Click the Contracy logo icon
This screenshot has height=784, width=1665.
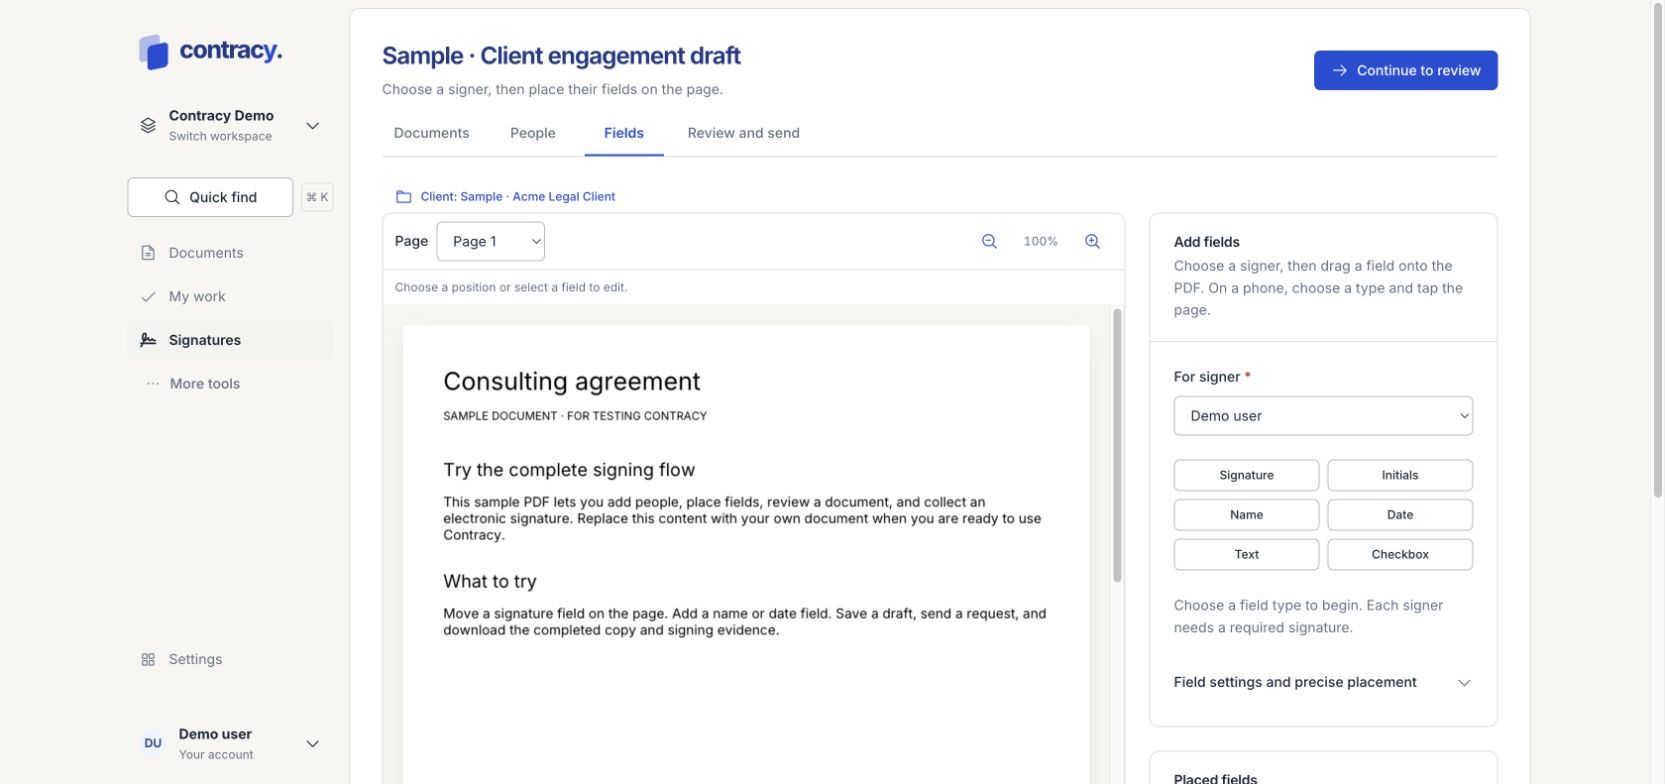tap(154, 52)
